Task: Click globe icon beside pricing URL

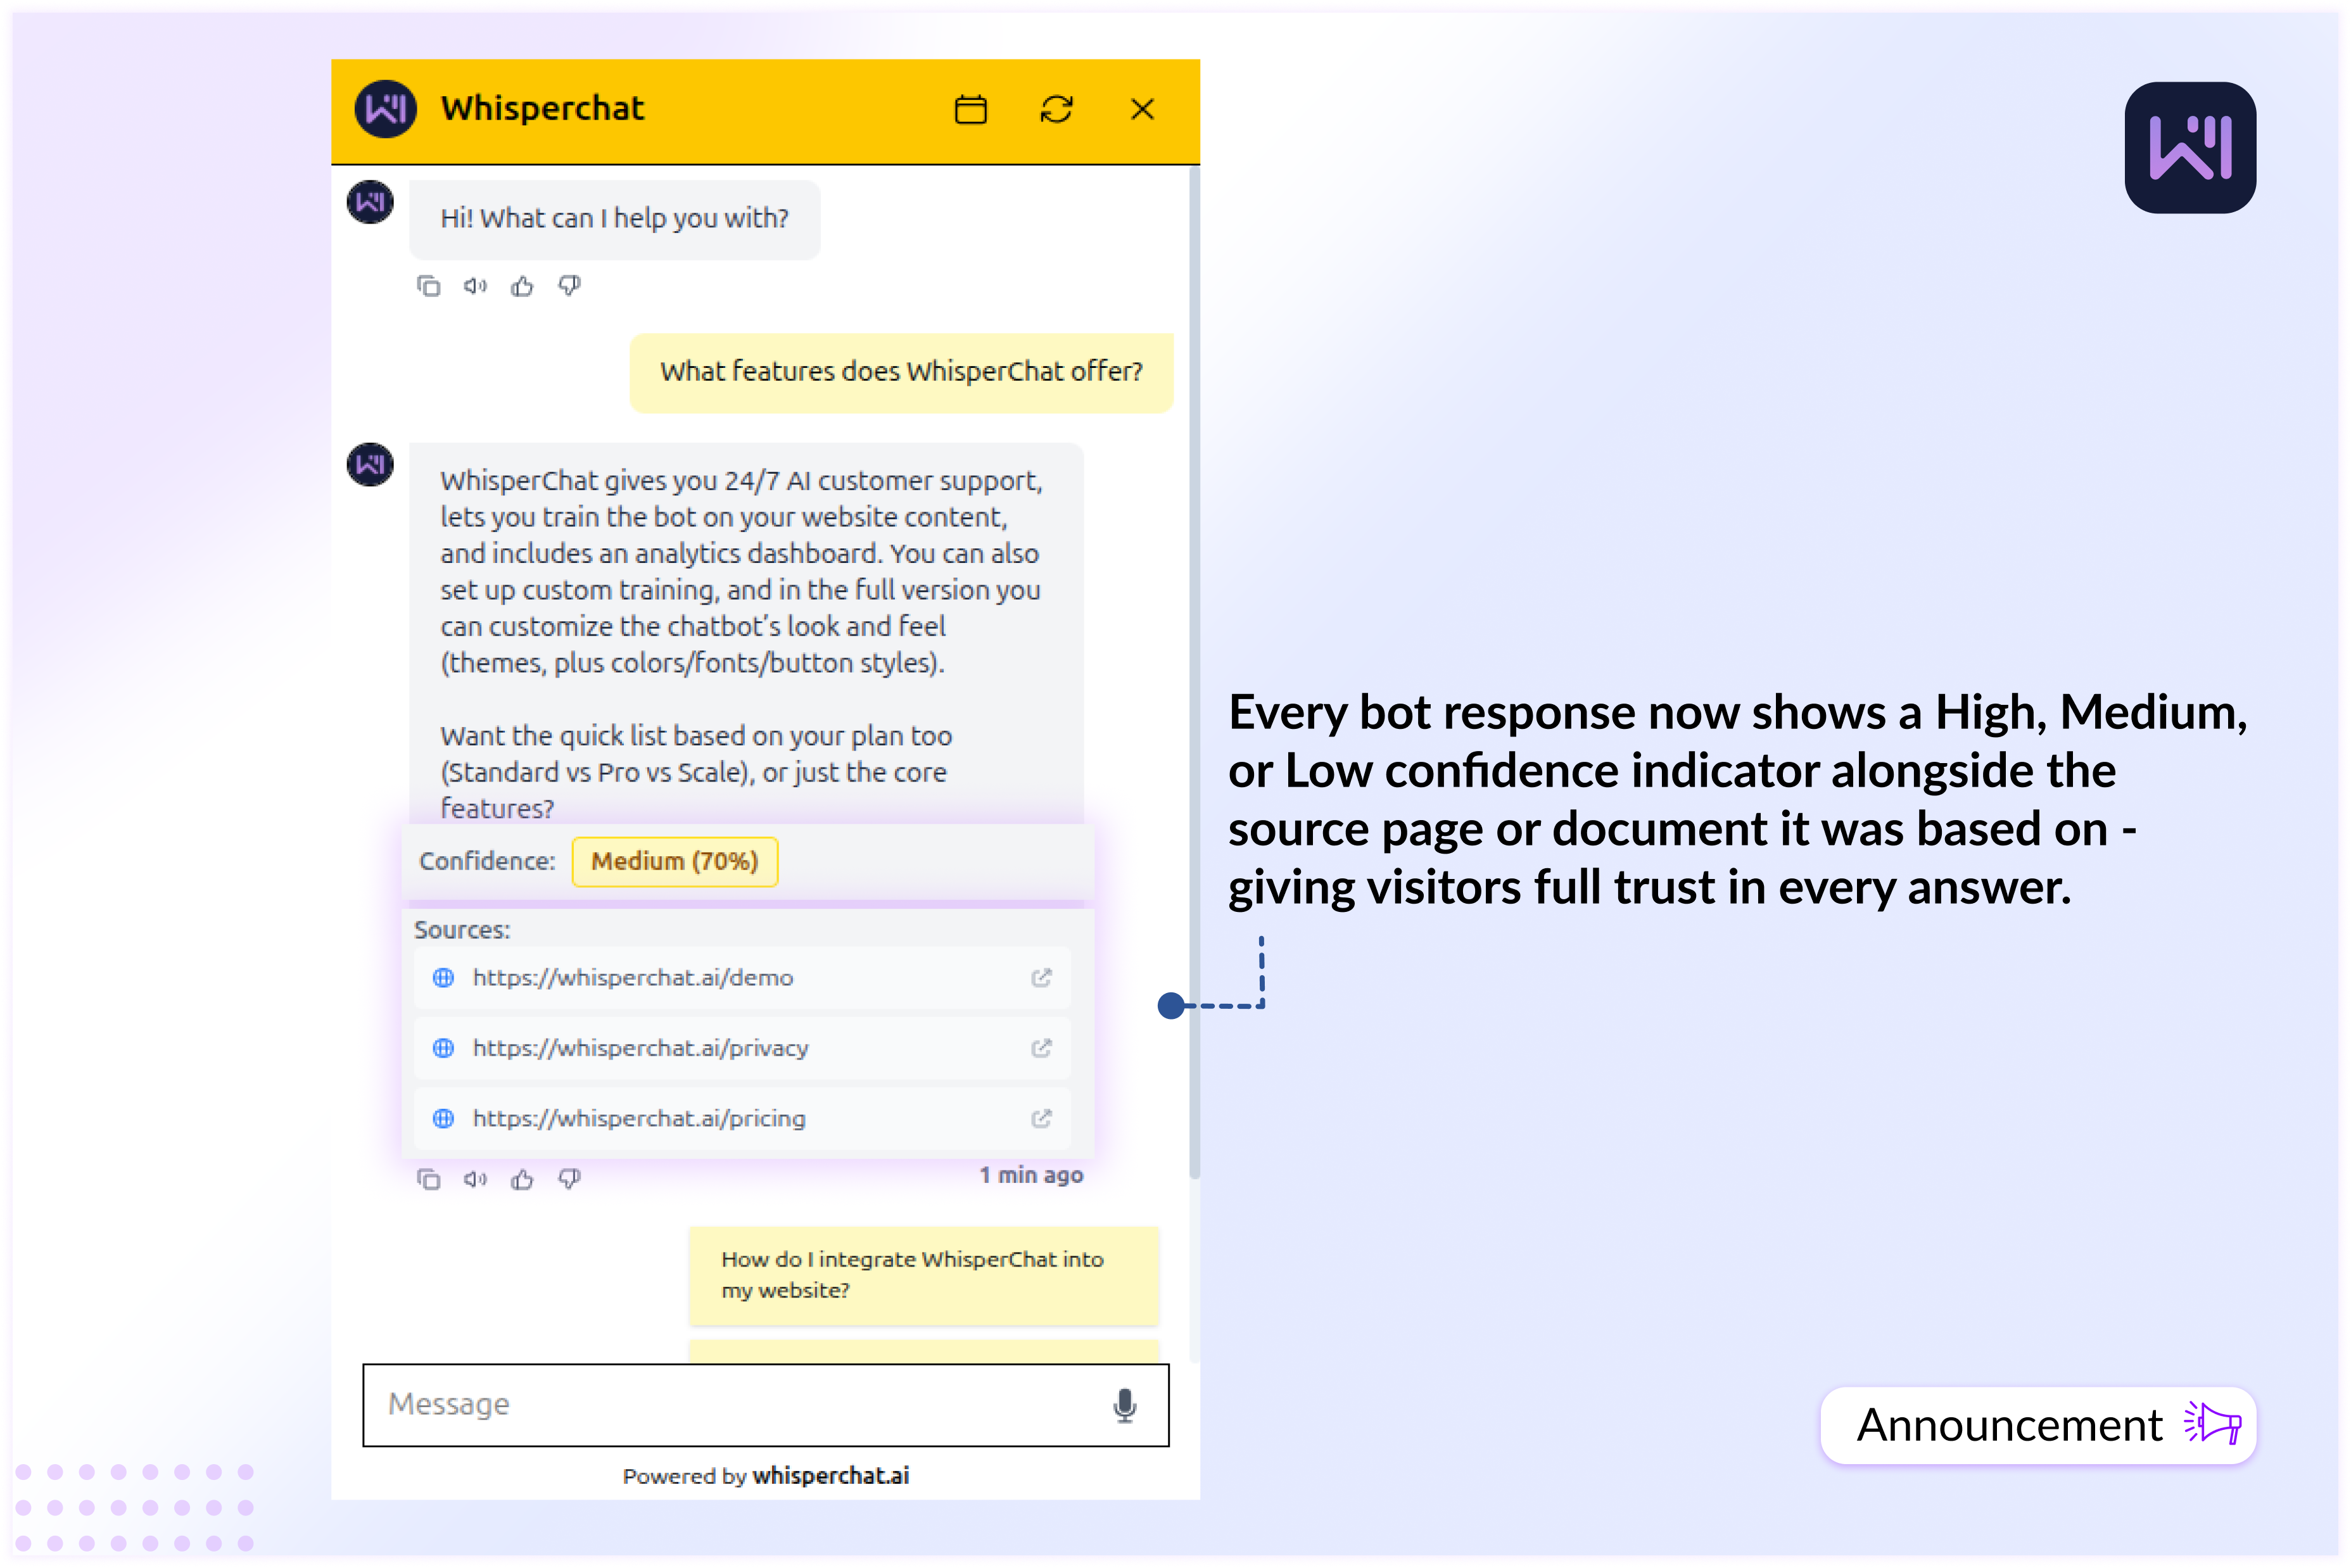Action: [x=443, y=1118]
